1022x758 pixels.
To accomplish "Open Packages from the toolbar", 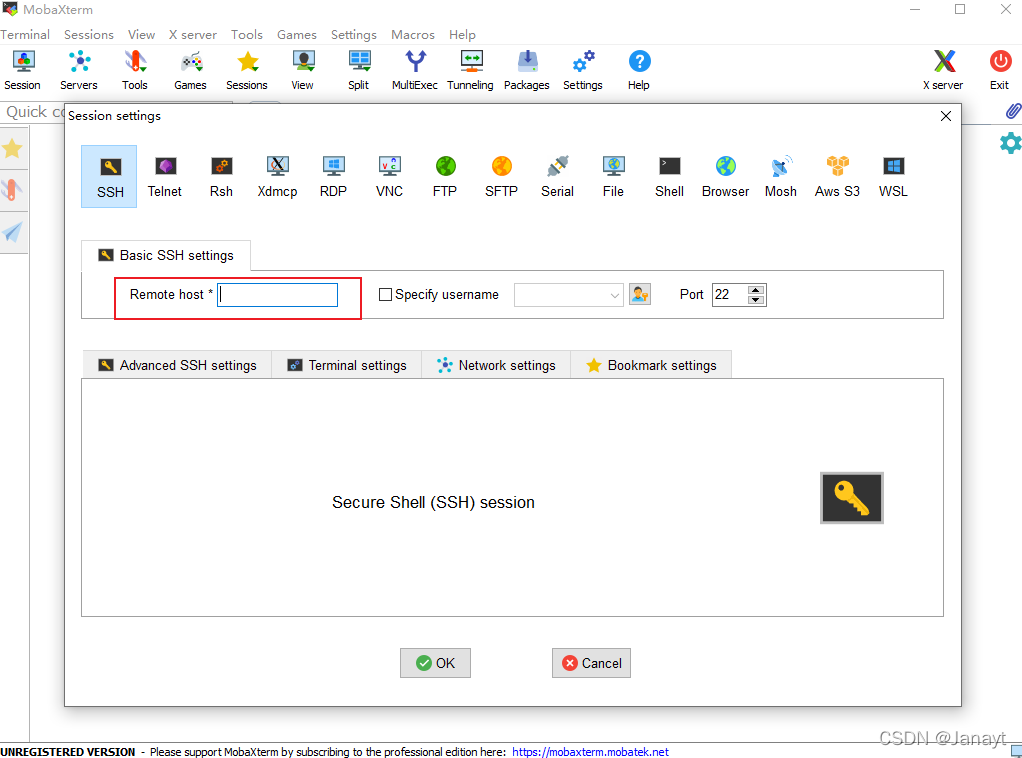I will (x=527, y=70).
